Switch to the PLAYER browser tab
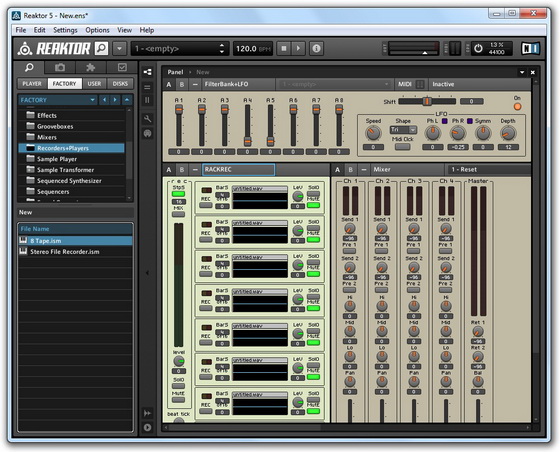The width and height of the screenshot is (560, 452). (x=32, y=84)
